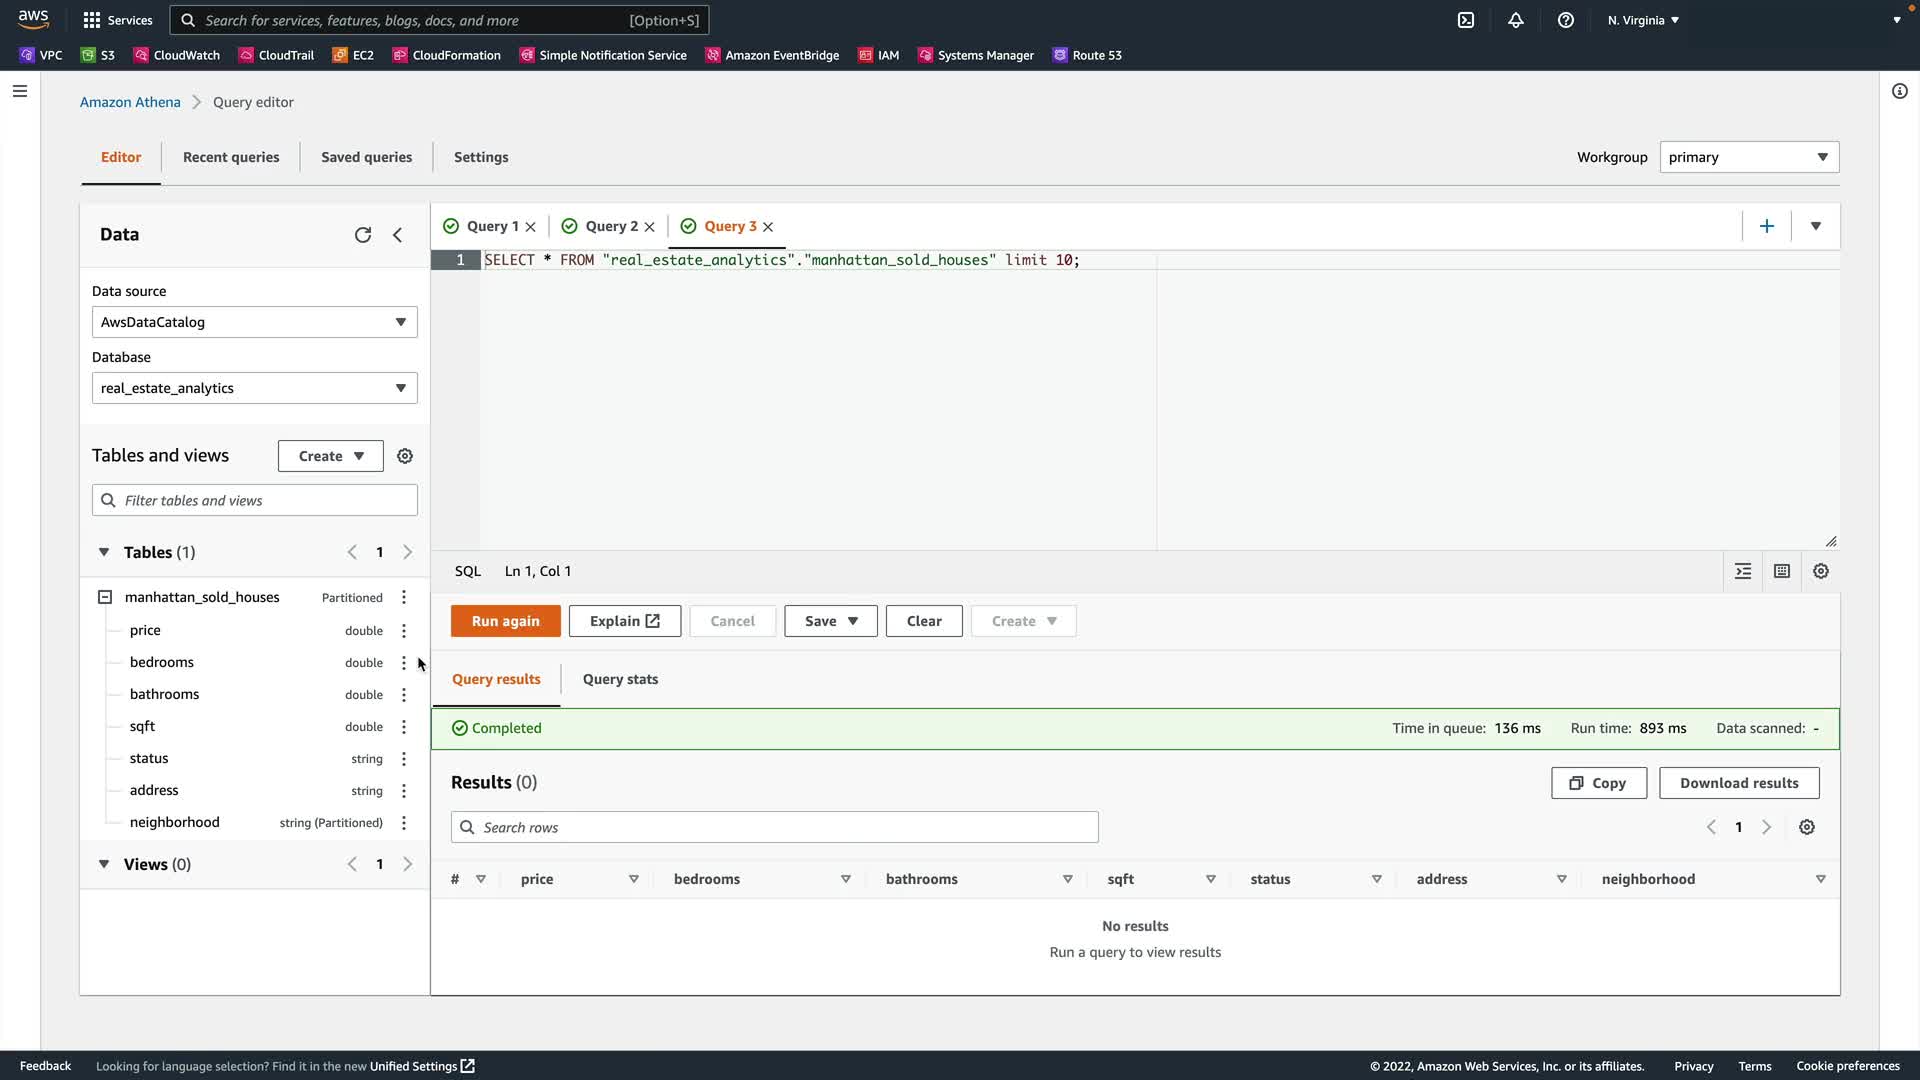The image size is (1920, 1080).
Task: Switch to Query stats tab
Action: pyautogui.click(x=620, y=679)
